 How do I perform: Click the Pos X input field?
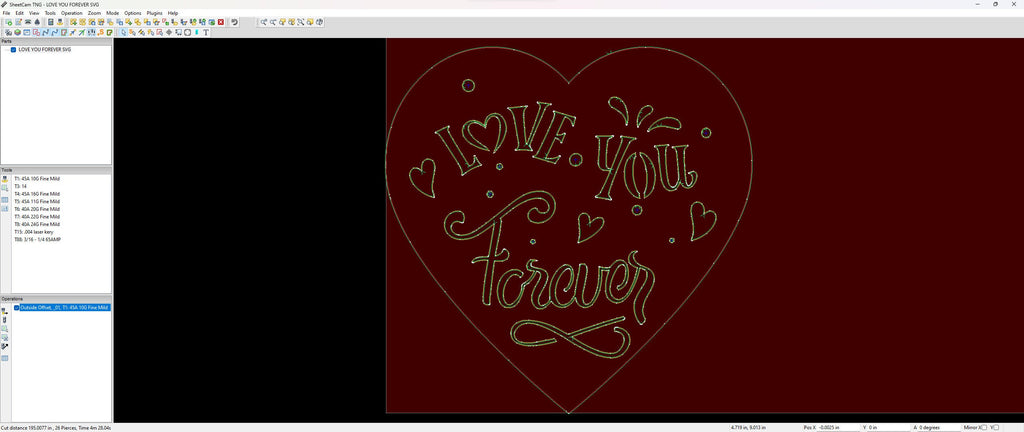[x=837, y=427]
